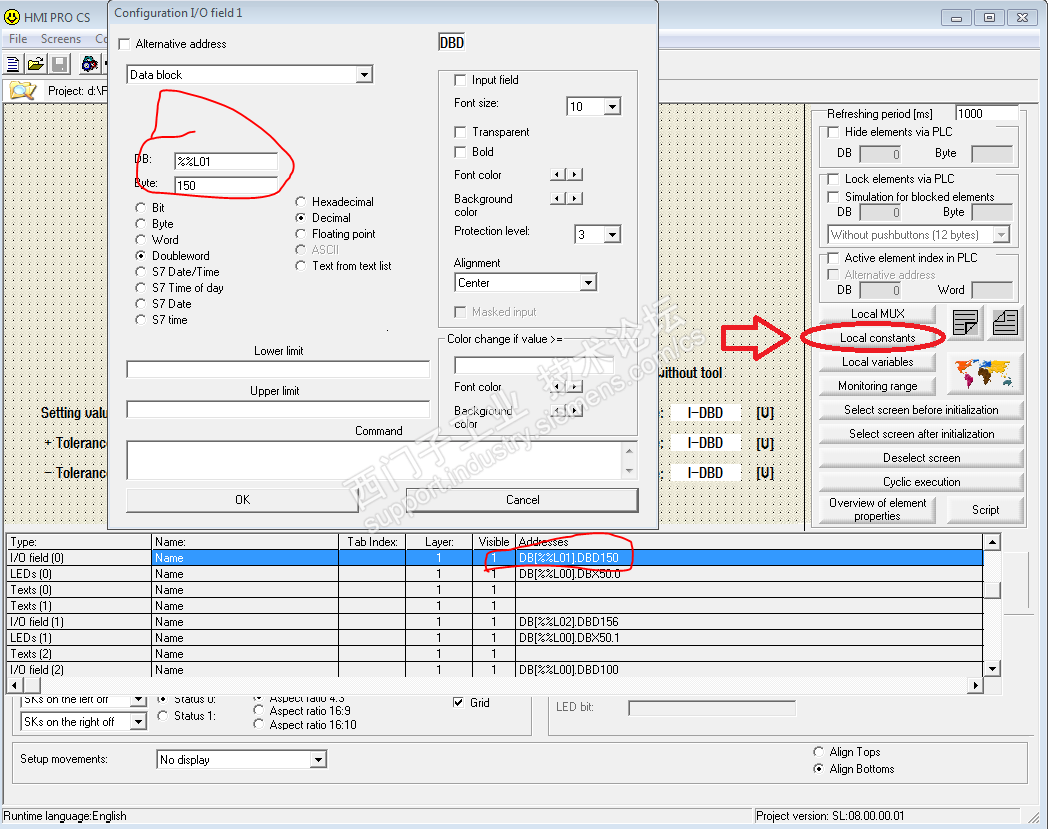The width and height of the screenshot is (1048, 829).
Task: Open the Protection level dropdown
Action: click(612, 234)
